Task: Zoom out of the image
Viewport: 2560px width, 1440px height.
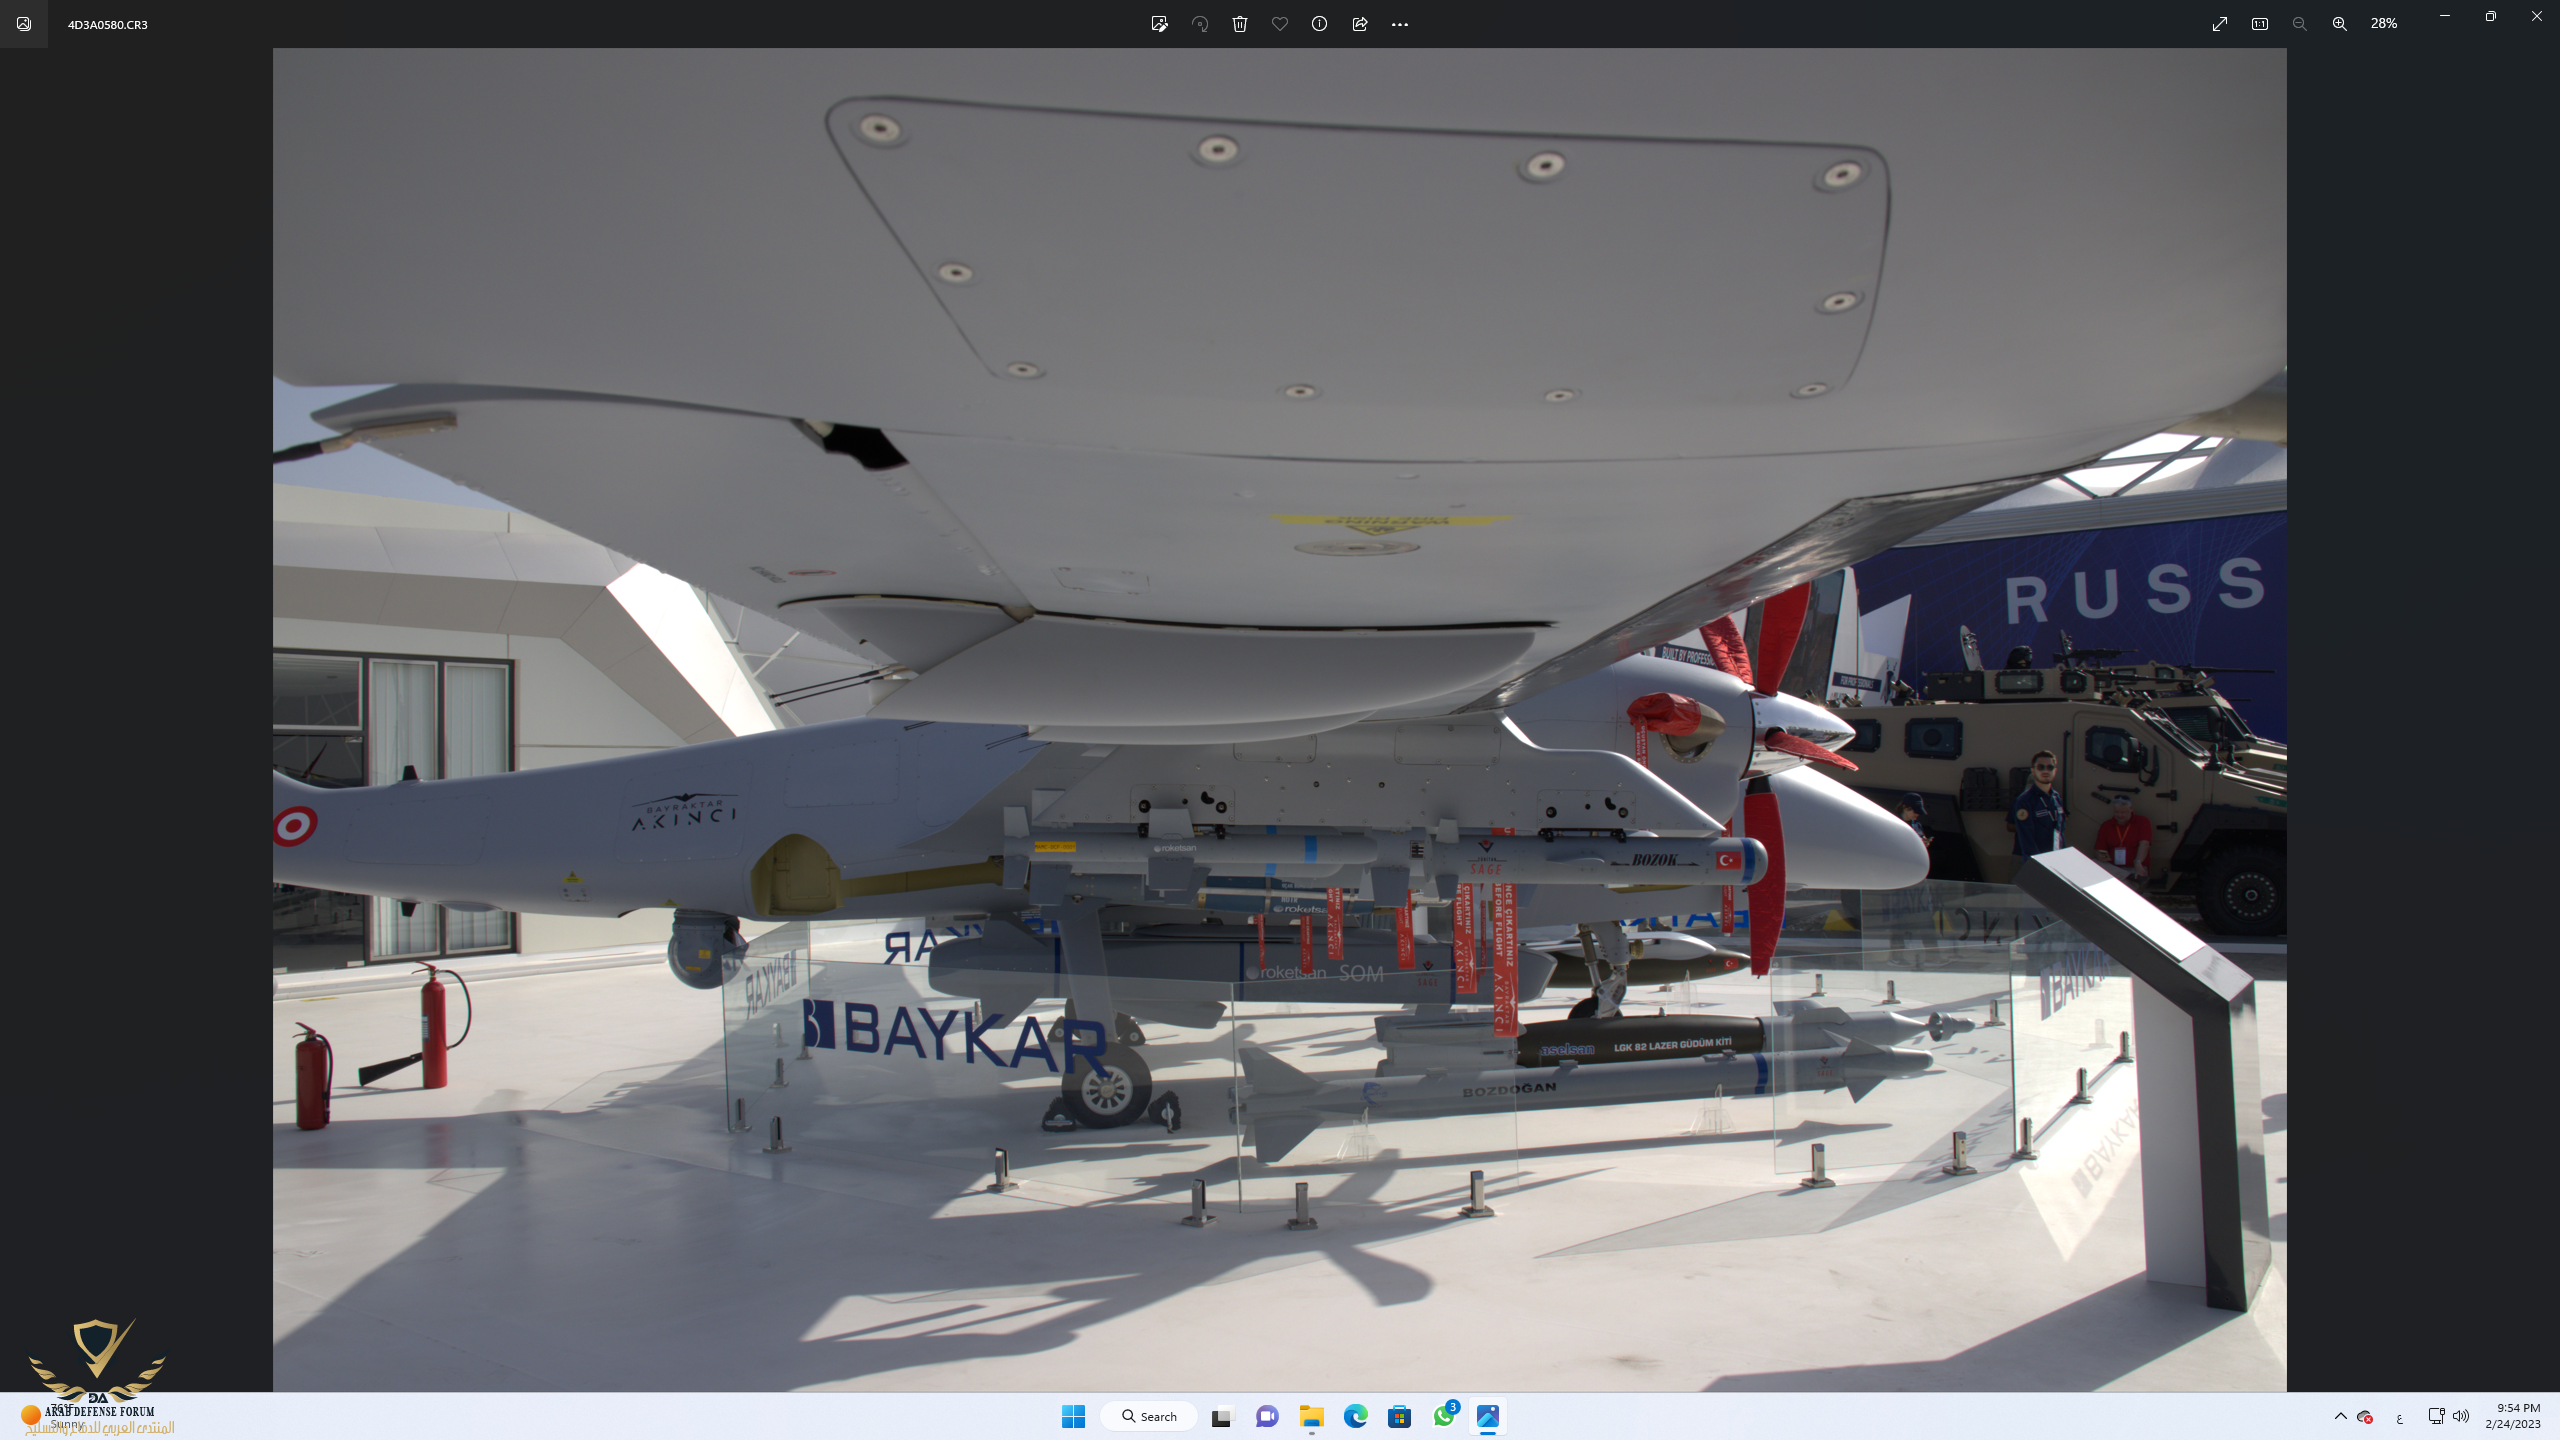Action: pos(2300,24)
